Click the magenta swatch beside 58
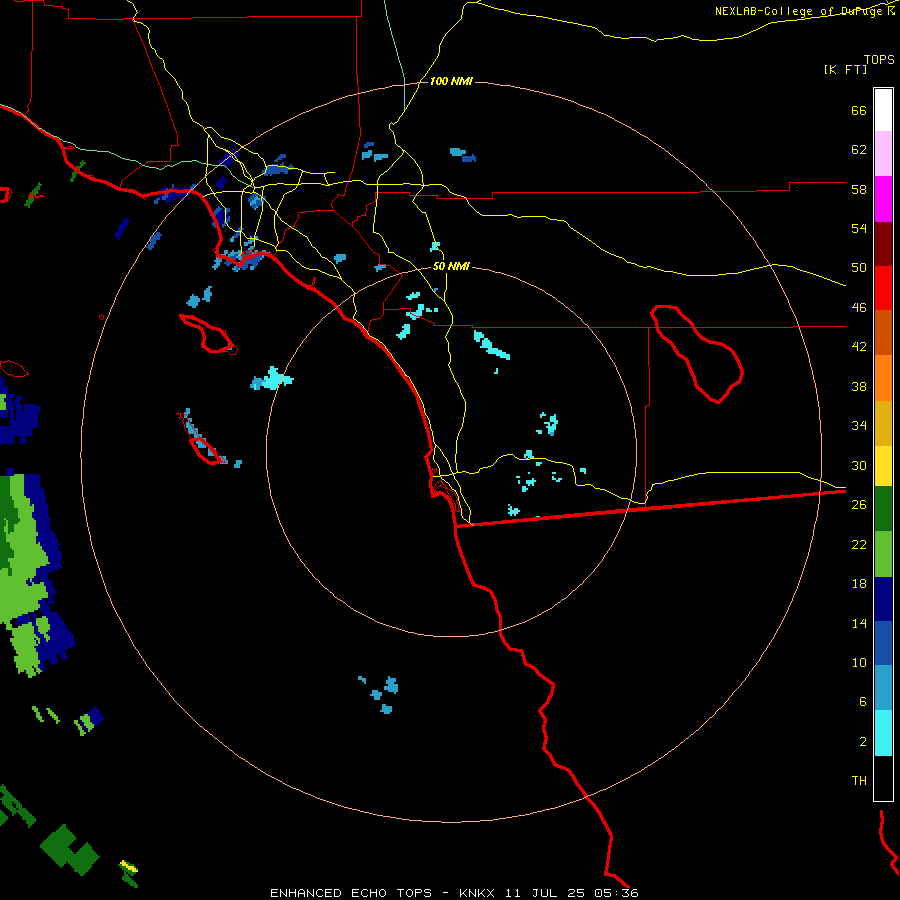The width and height of the screenshot is (900, 900). point(883,199)
